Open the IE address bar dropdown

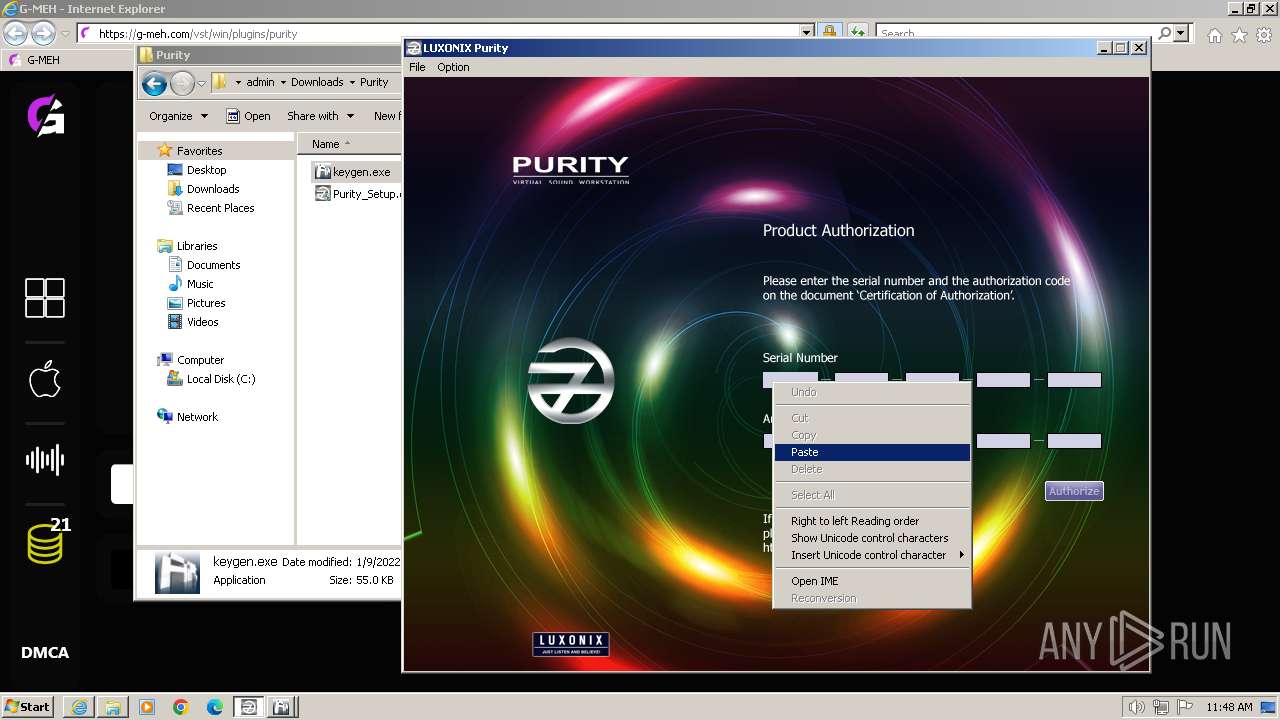(807, 33)
